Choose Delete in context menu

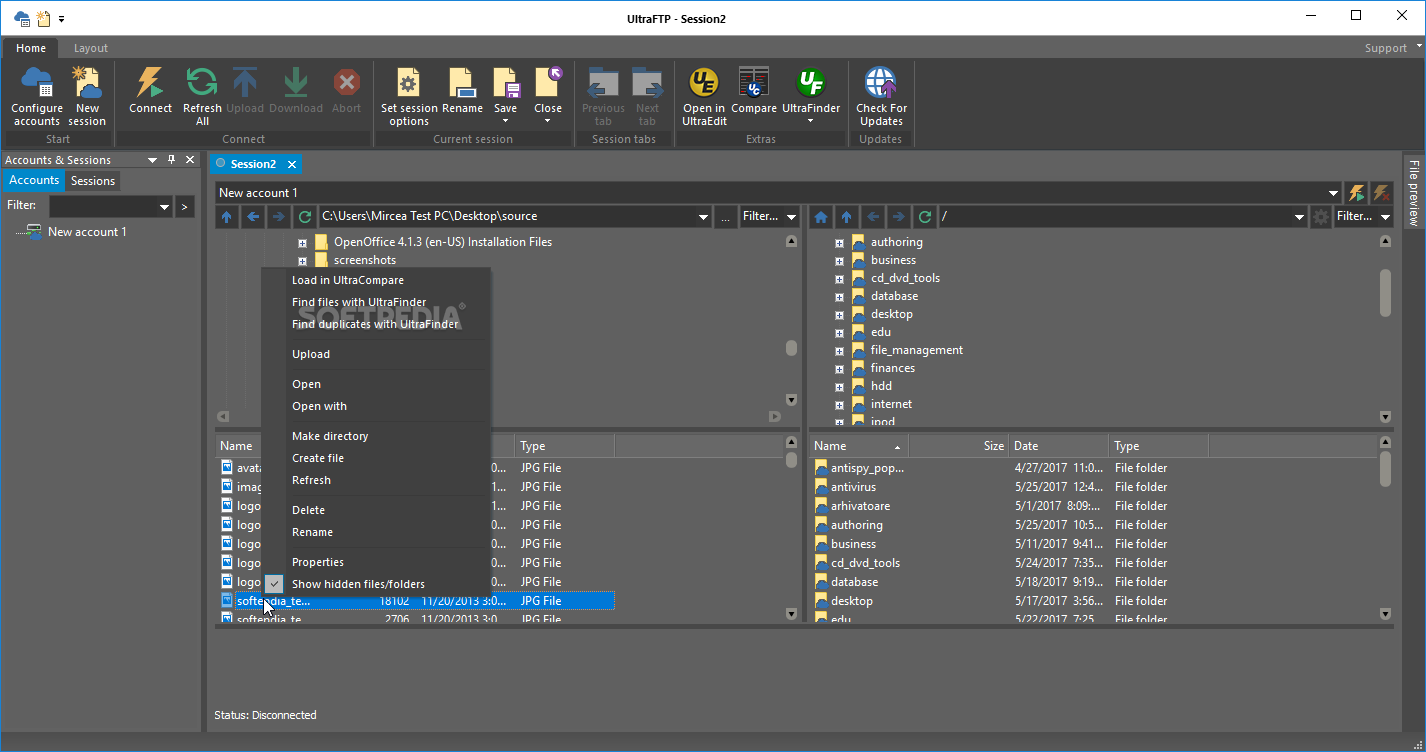click(x=308, y=510)
